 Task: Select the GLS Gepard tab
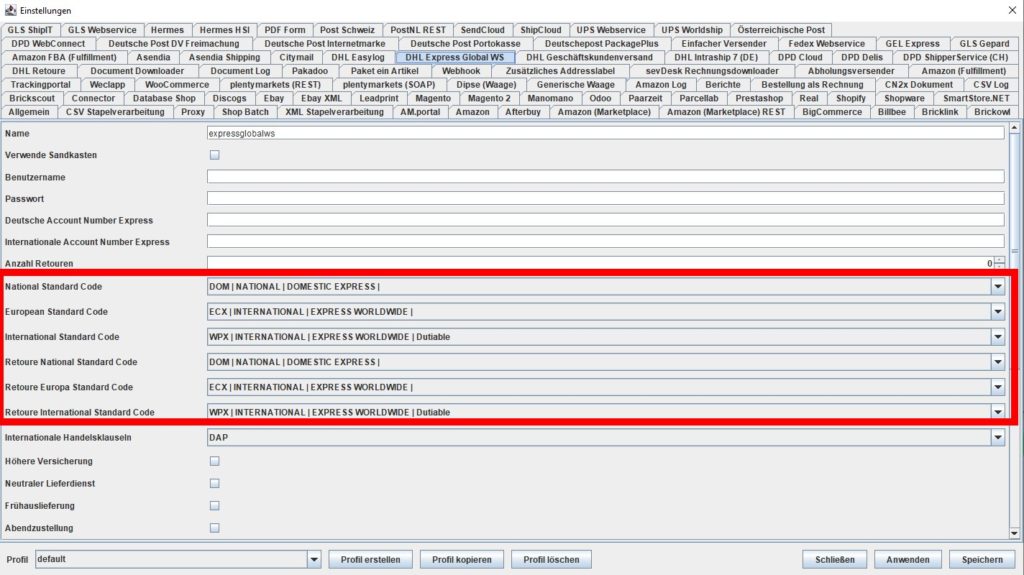point(984,44)
